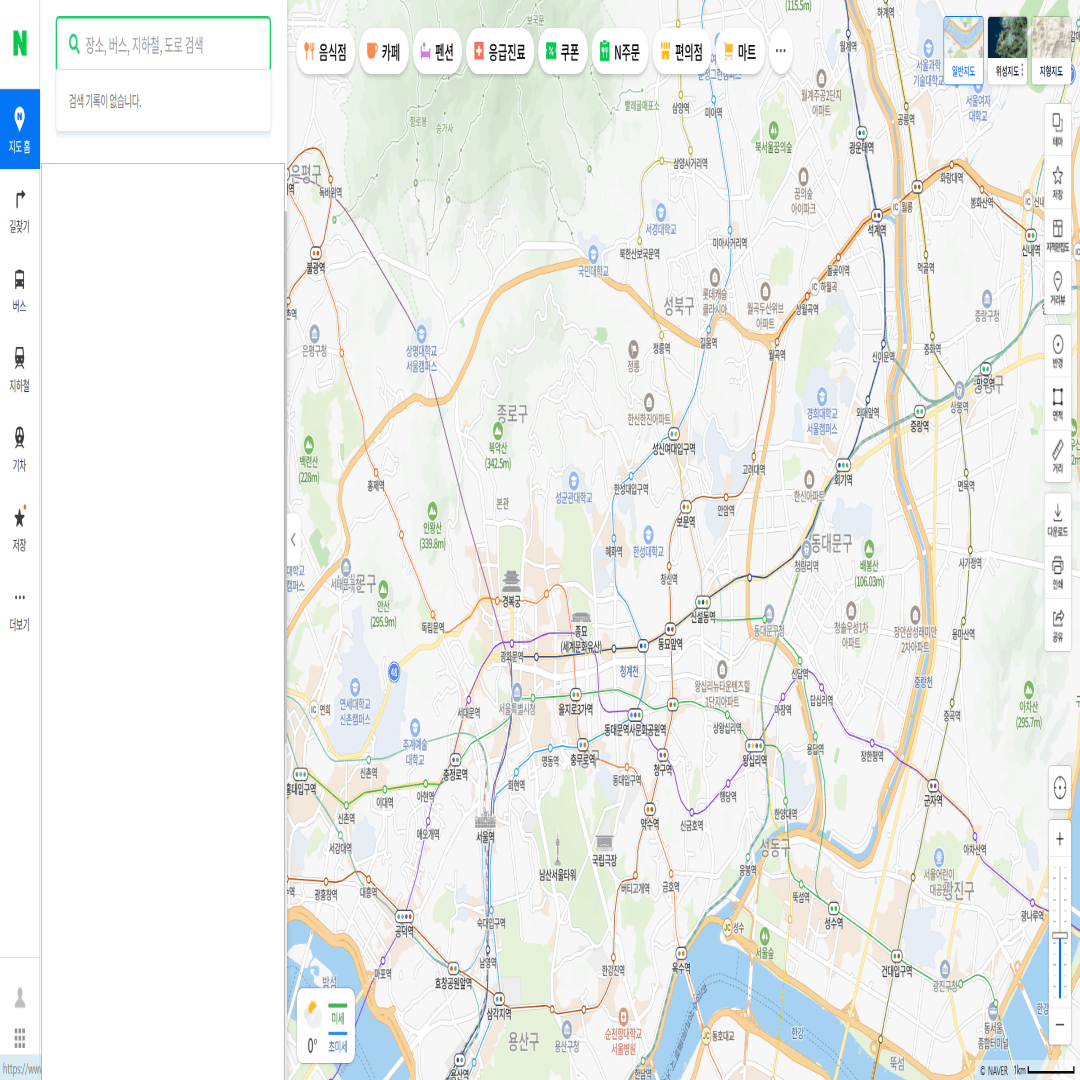Expand the 더보기 more menu in sidebar
1080x1080 pixels.
(x=20, y=611)
